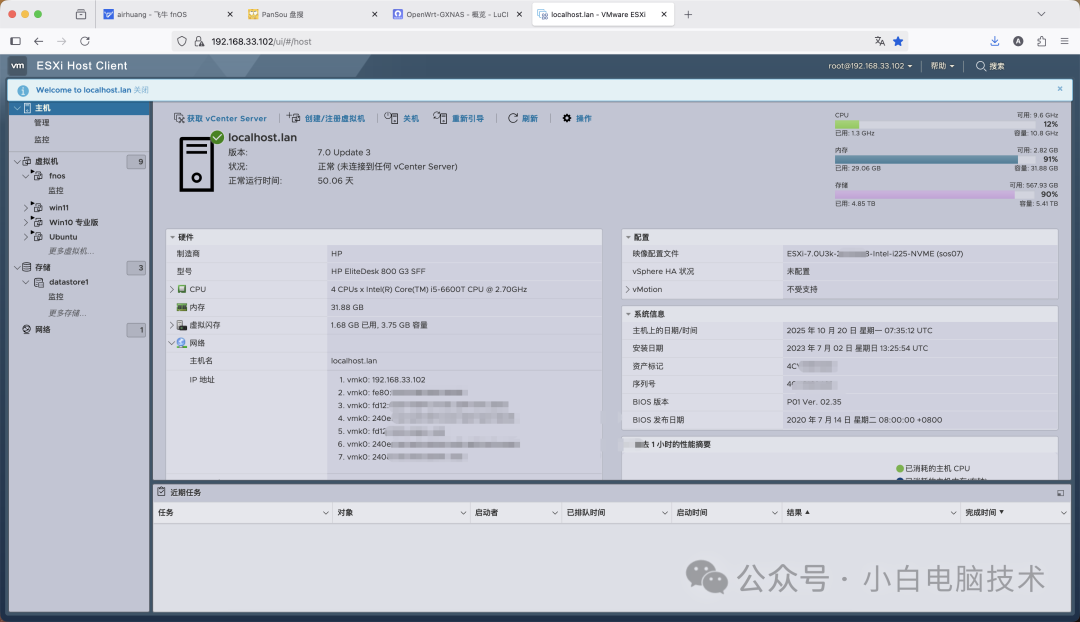Click the translate page icon
Viewport: 1080px width, 622px height.
[x=880, y=41]
